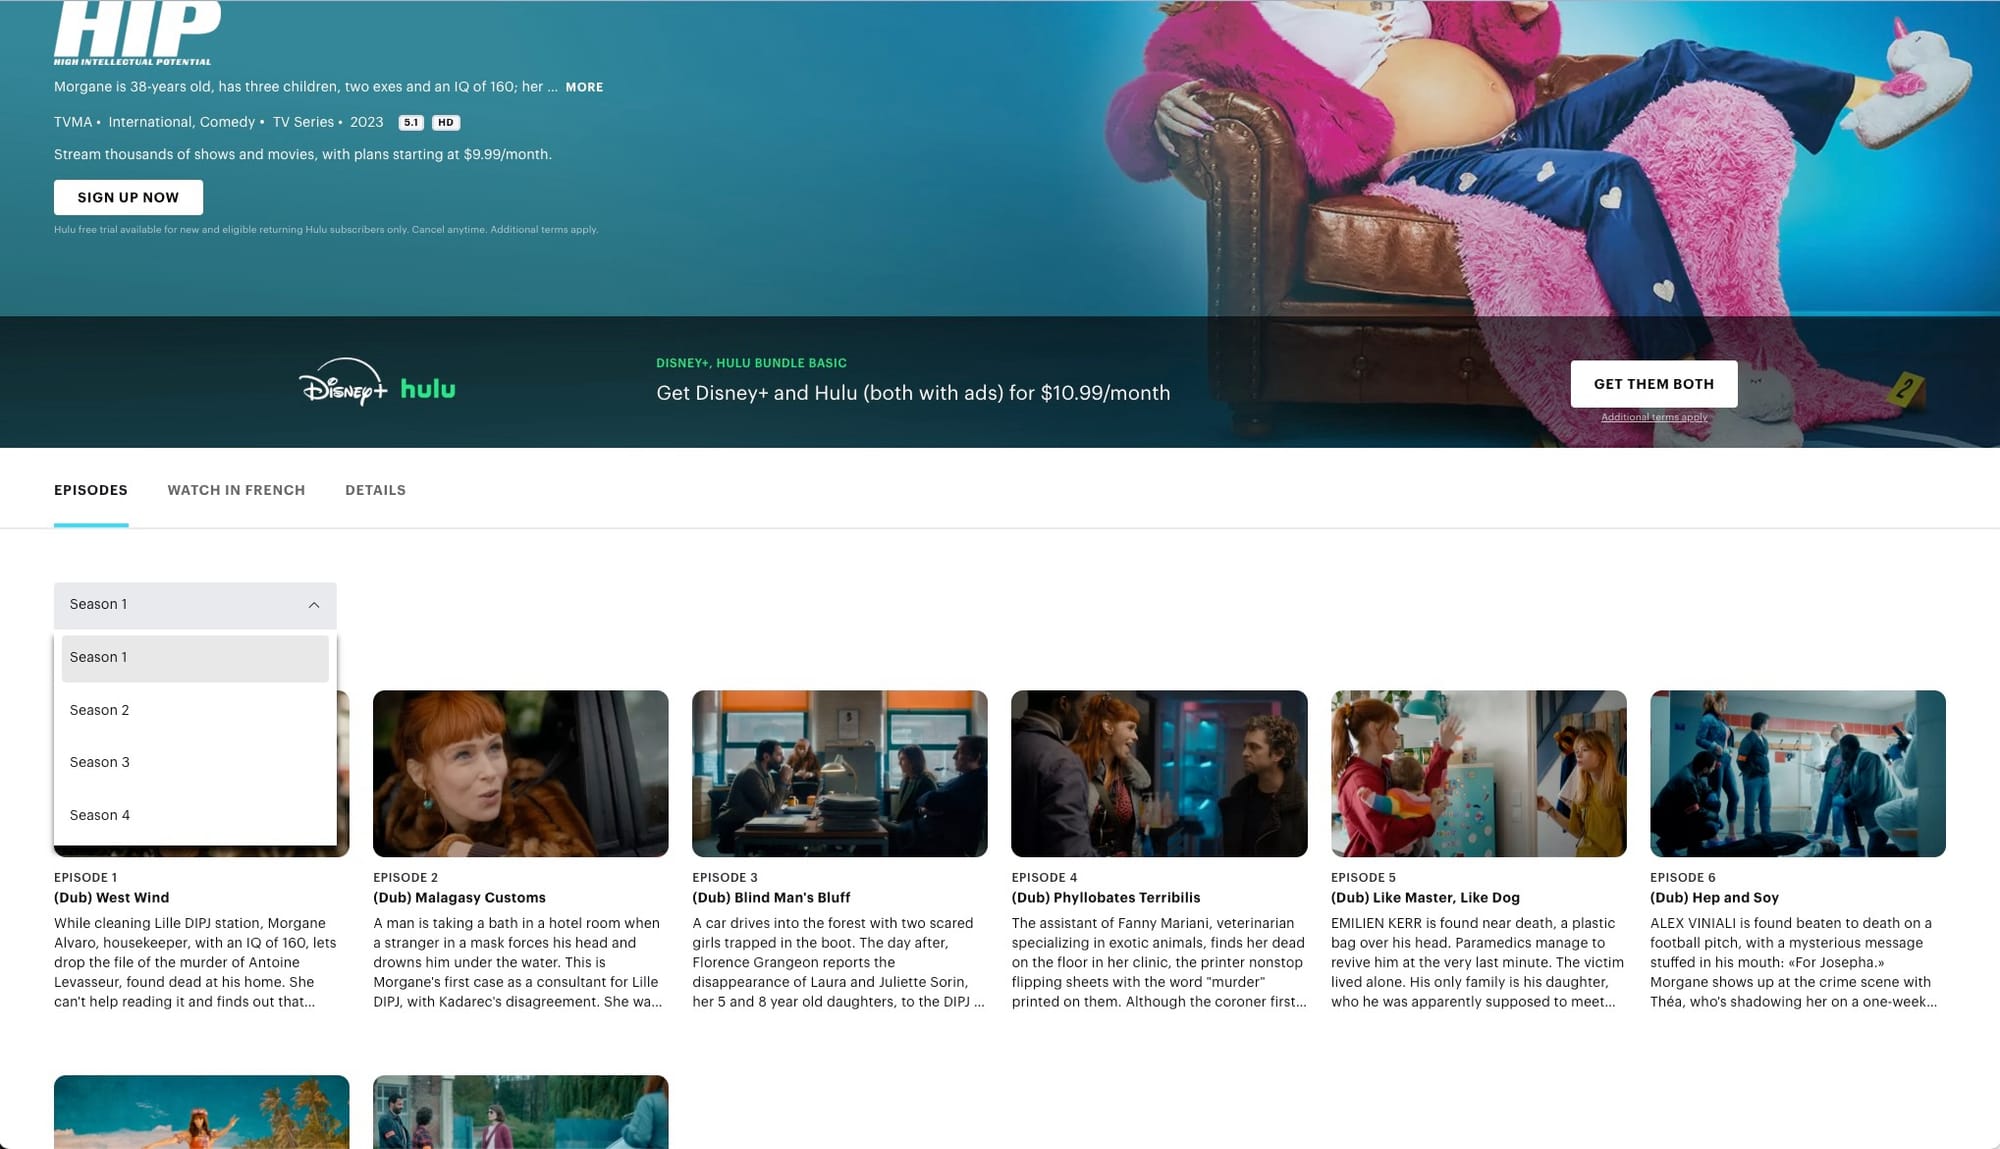Expand the description with the MORE link
This screenshot has width=2000, height=1149.
[584, 87]
